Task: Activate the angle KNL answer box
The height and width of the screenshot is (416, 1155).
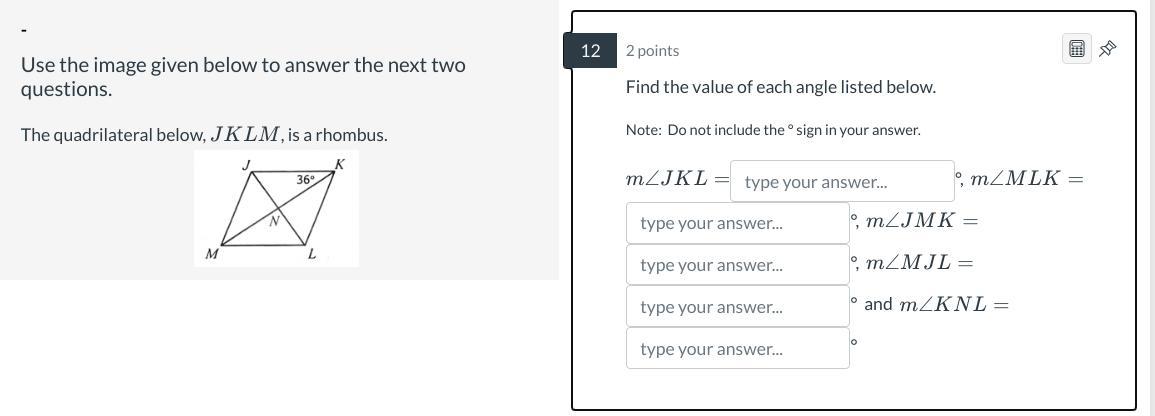Action: point(737,349)
